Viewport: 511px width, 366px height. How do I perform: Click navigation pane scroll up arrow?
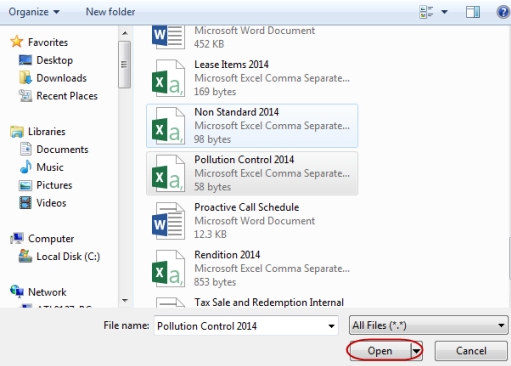tap(125, 33)
